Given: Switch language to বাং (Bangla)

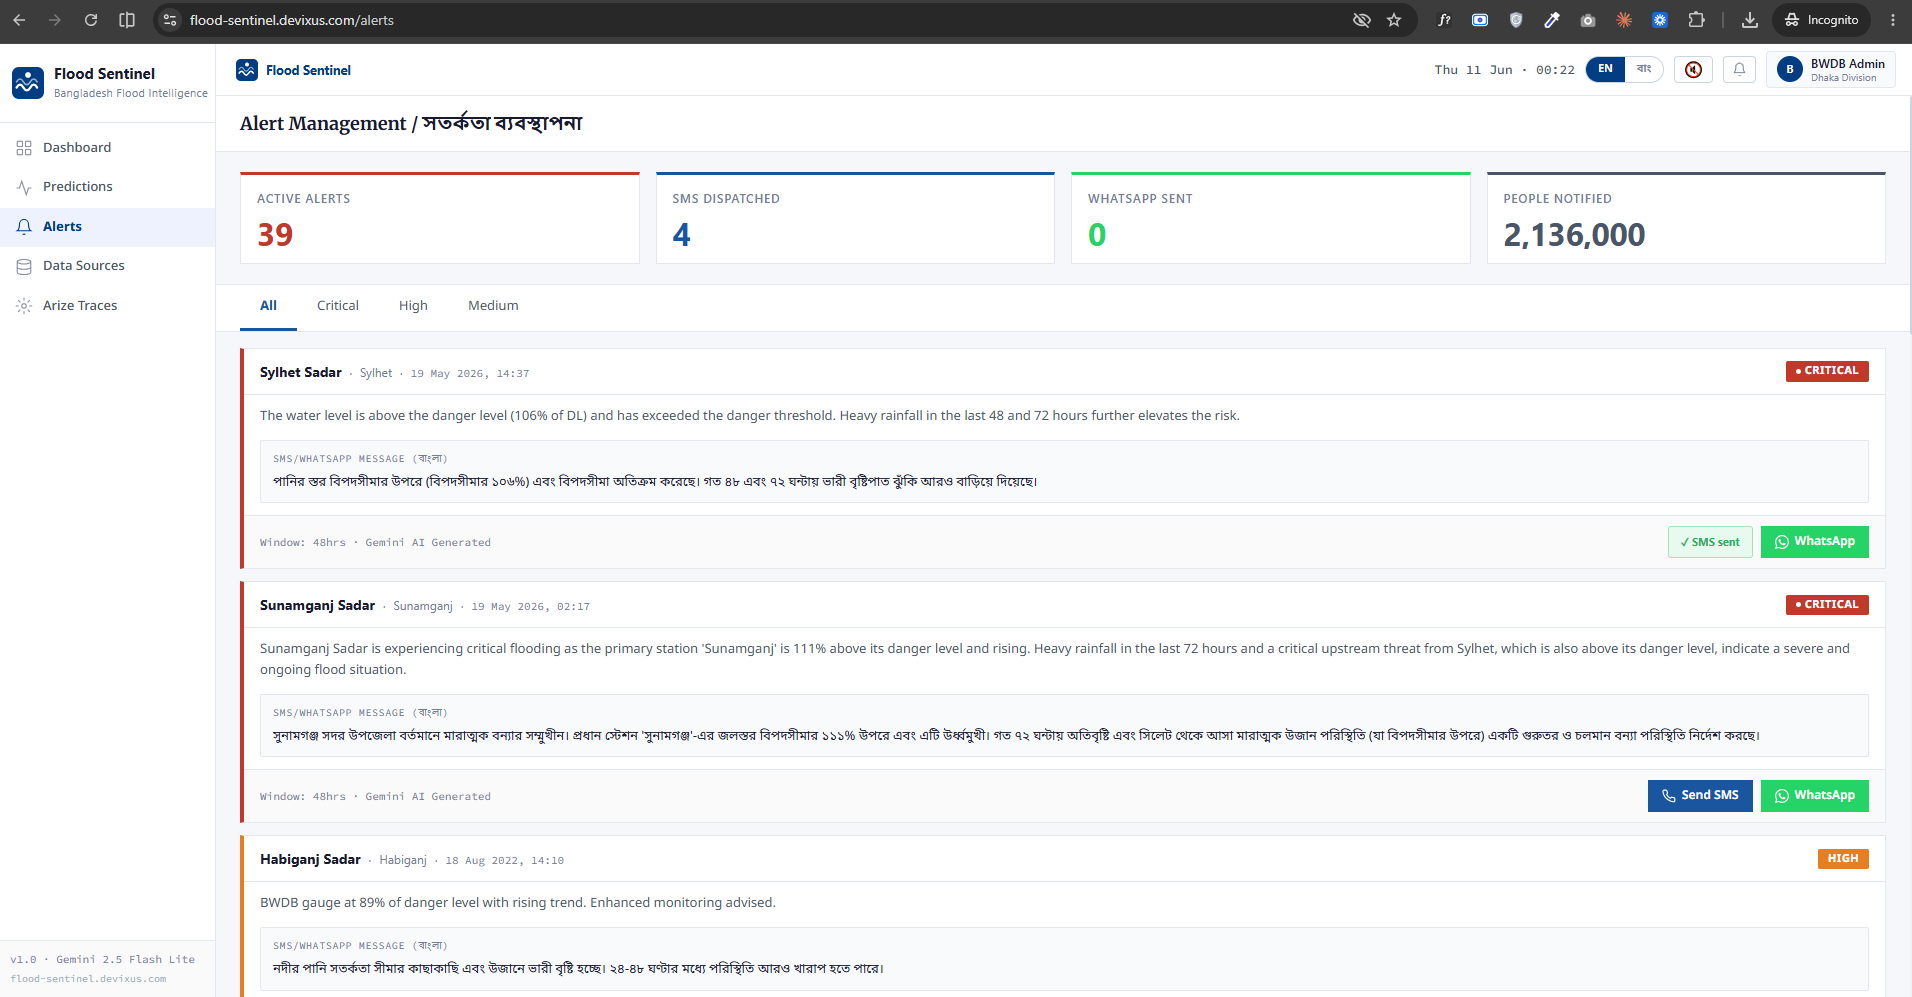Looking at the screenshot, I should 1643,69.
